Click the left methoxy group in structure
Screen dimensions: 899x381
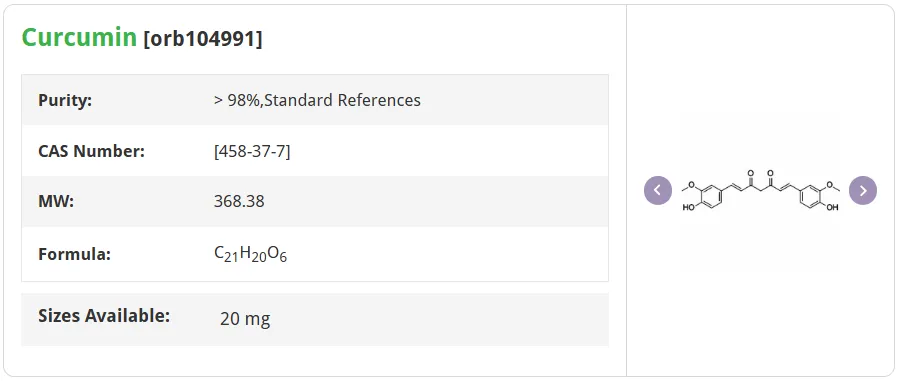point(689,186)
